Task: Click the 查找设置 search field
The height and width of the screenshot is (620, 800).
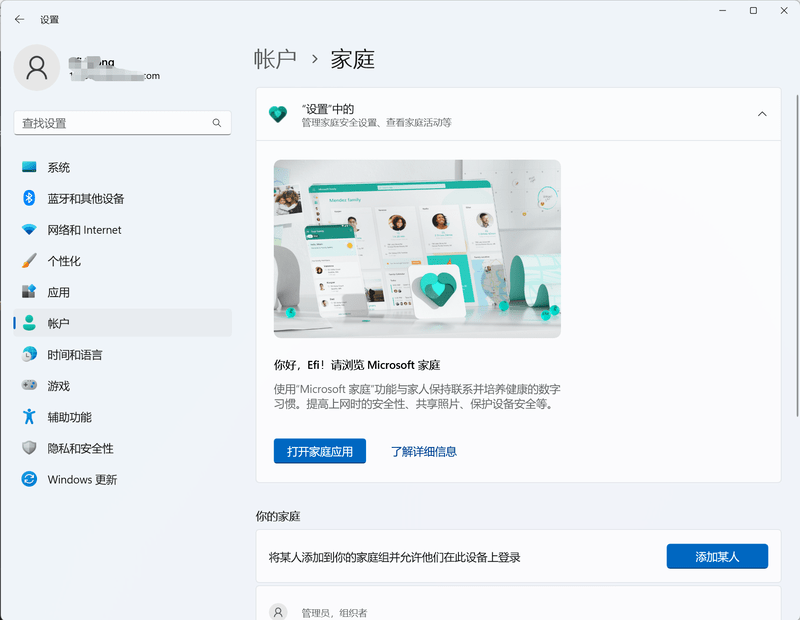Action: 122,123
